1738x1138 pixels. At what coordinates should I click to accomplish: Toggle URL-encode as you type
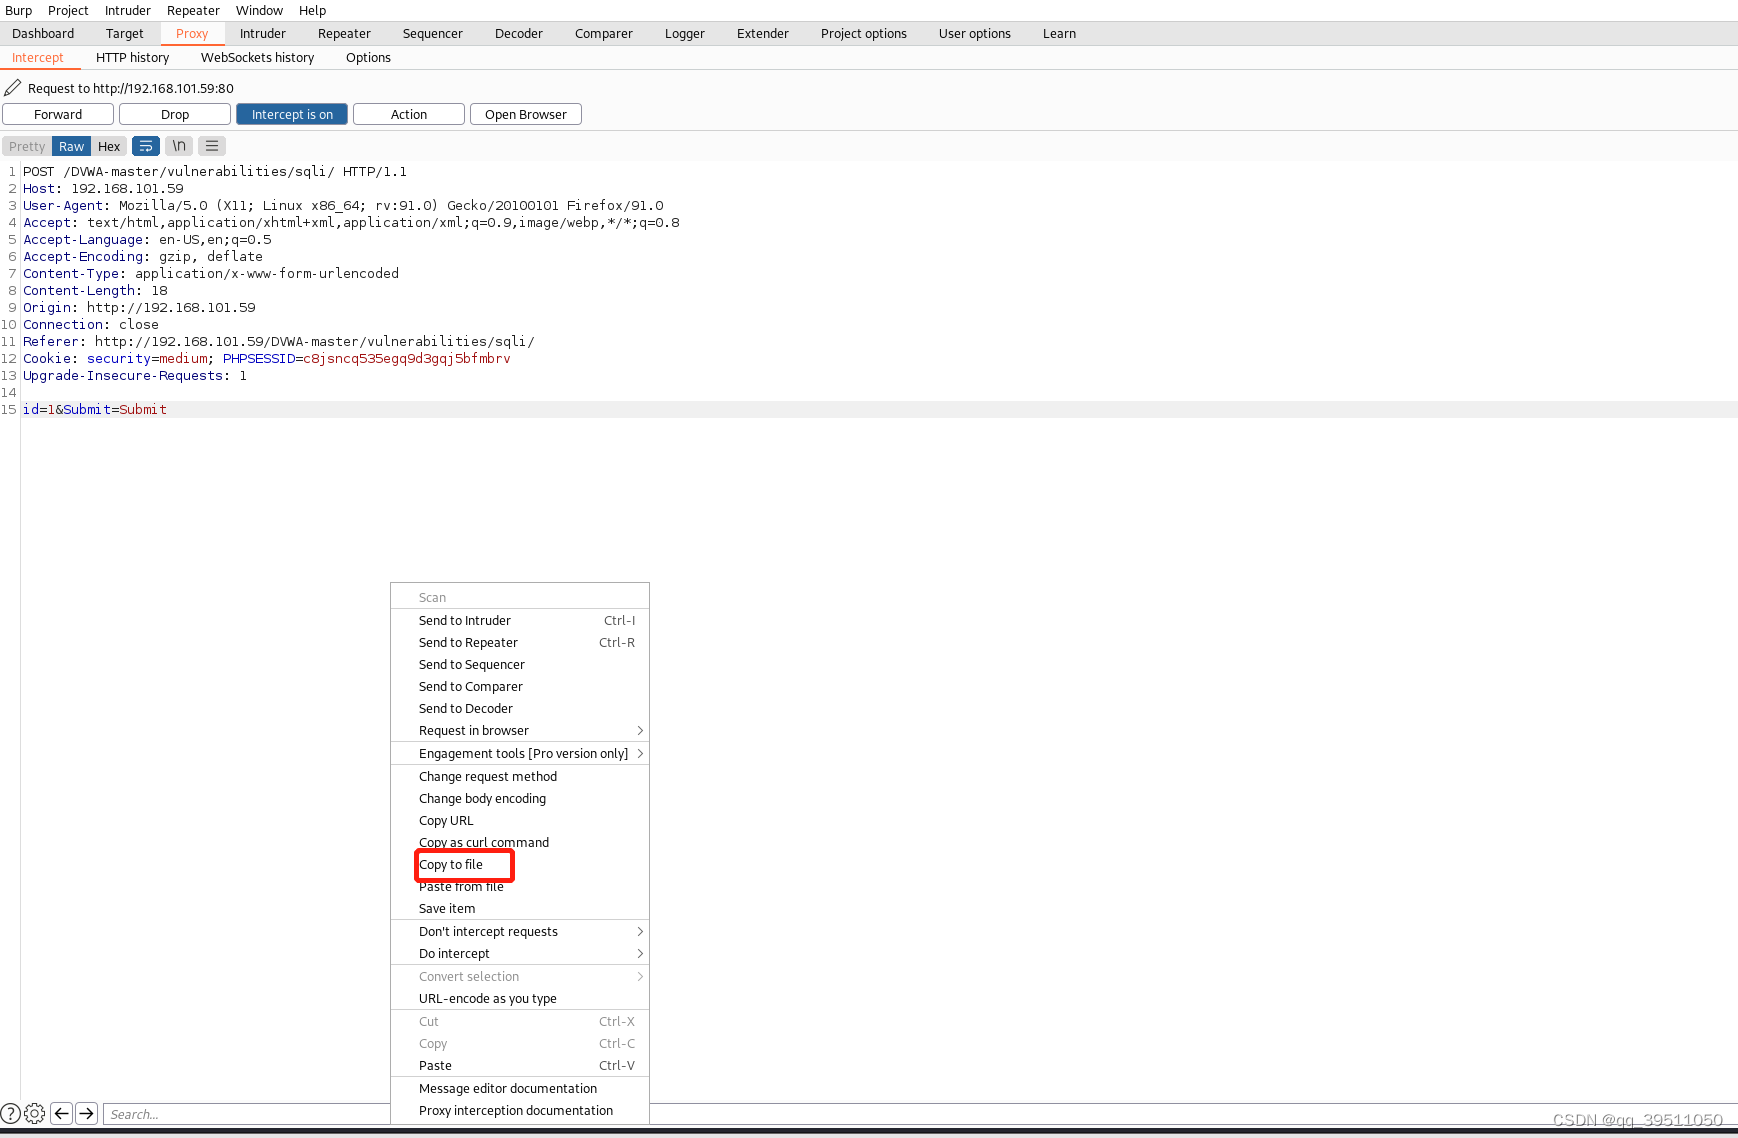[520, 999]
